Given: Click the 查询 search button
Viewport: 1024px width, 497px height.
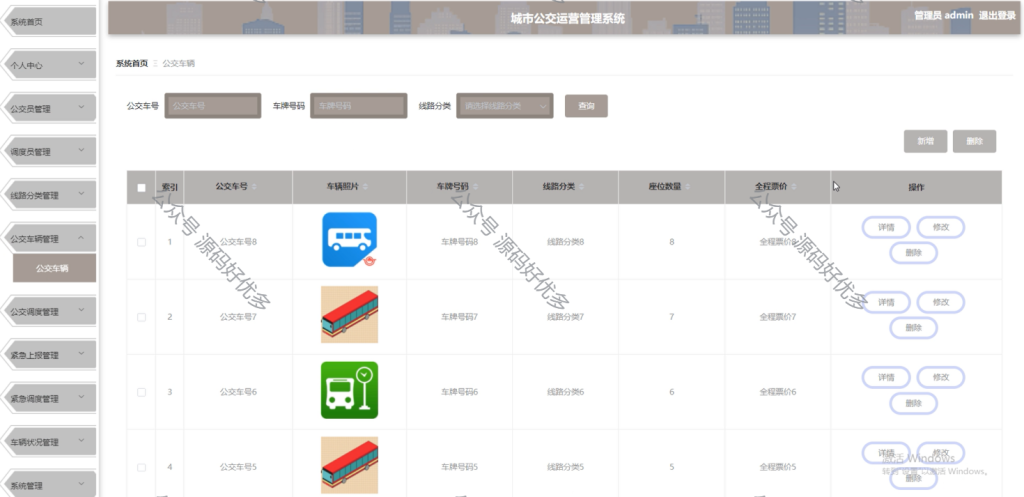Looking at the screenshot, I should click(586, 106).
